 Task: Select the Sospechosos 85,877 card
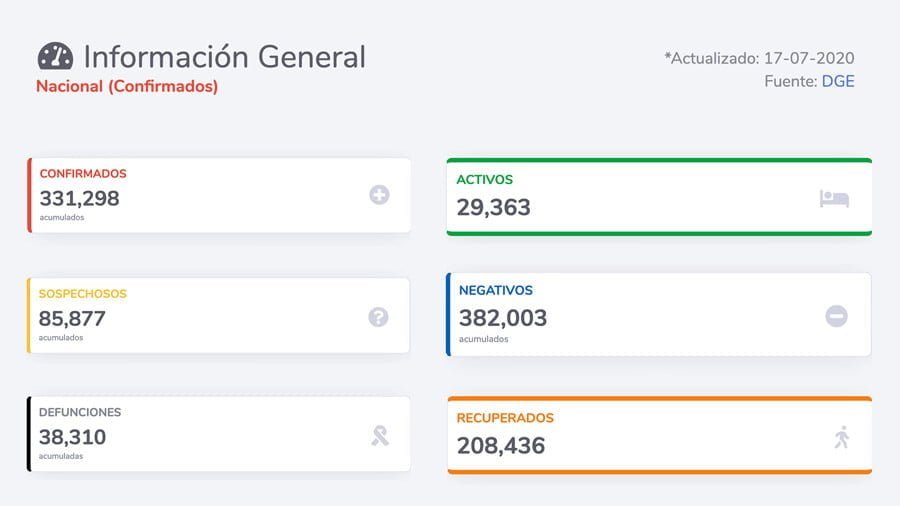pyautogui.click(x=220, y=316)
